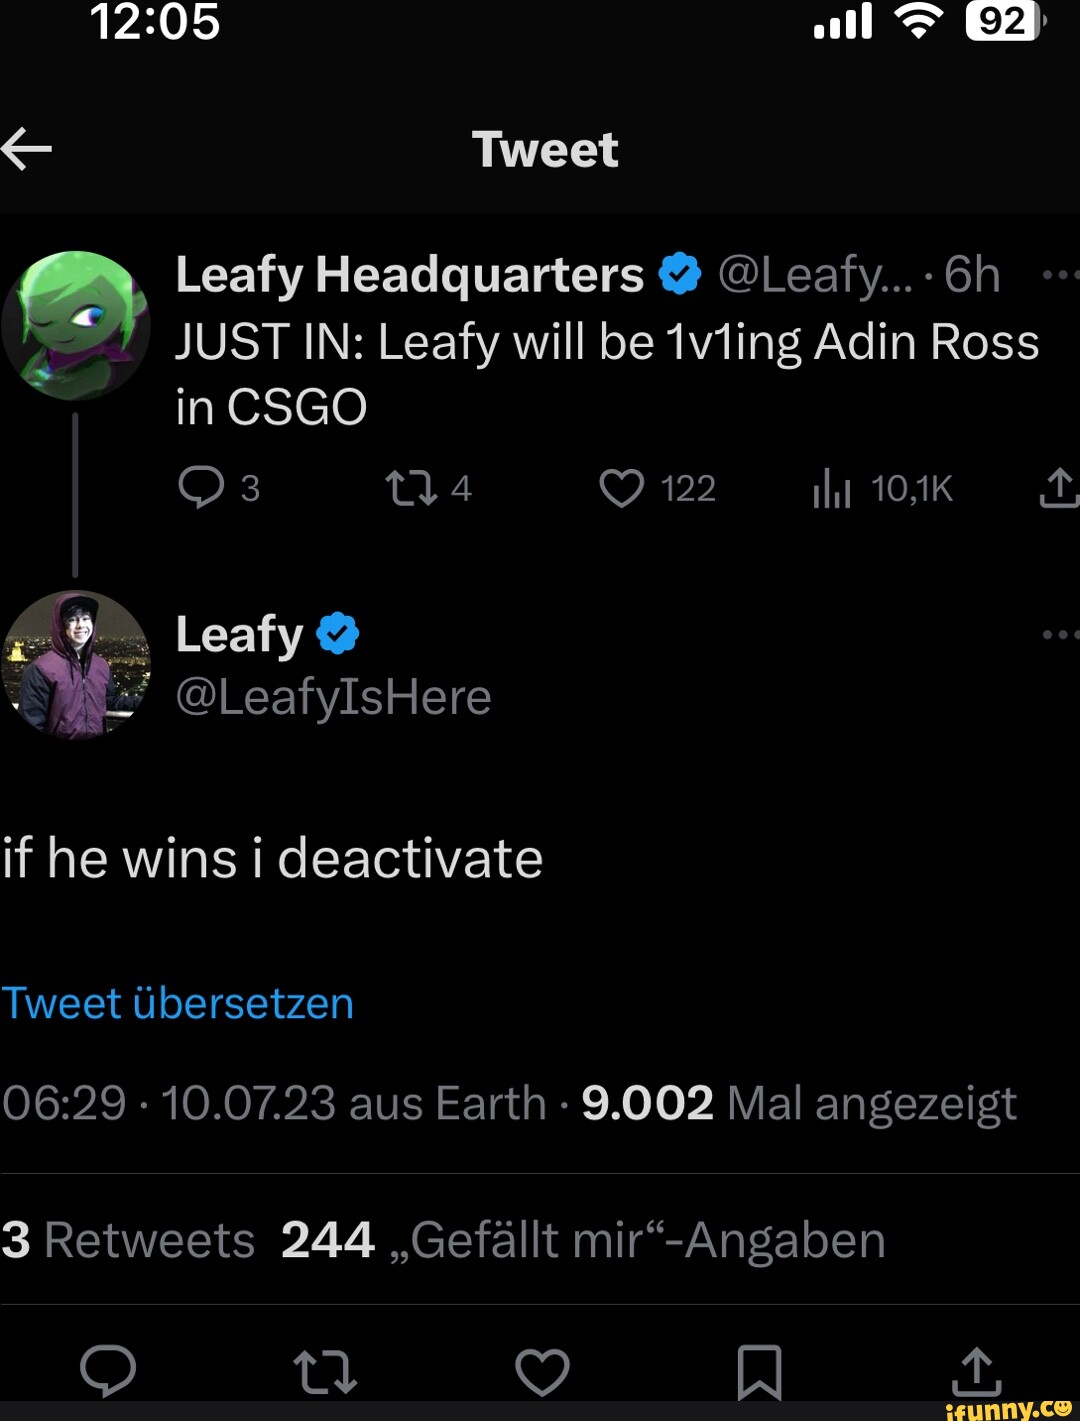The height and width of the screenshot is (1421, 1080).
Task: Like the Leafy Headquarters tweet
Action: (621, 488)
